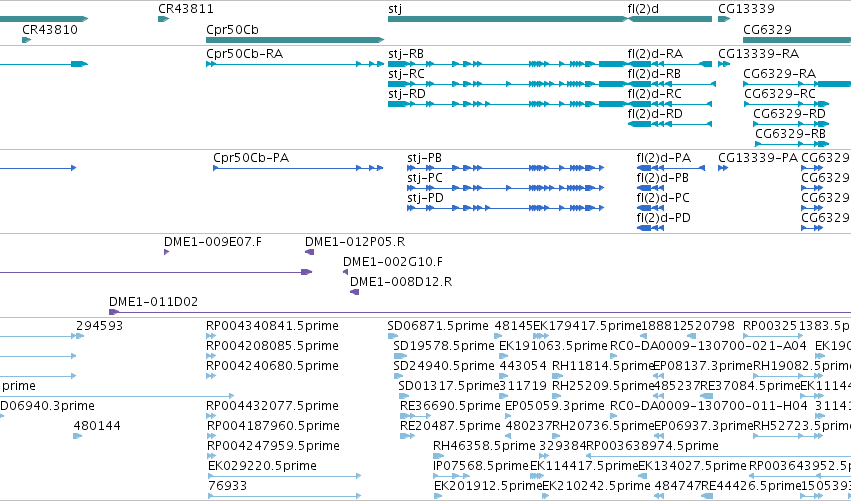
Task: Click the RP004247959.5prime EST label
Action: [x=273, y=446]
